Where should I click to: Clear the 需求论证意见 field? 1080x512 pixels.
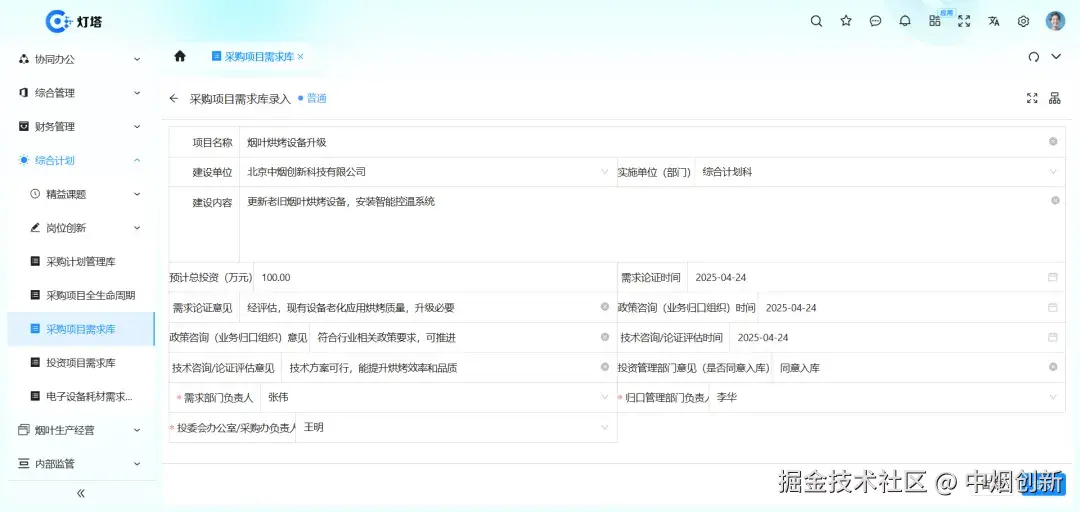(605, 307)
